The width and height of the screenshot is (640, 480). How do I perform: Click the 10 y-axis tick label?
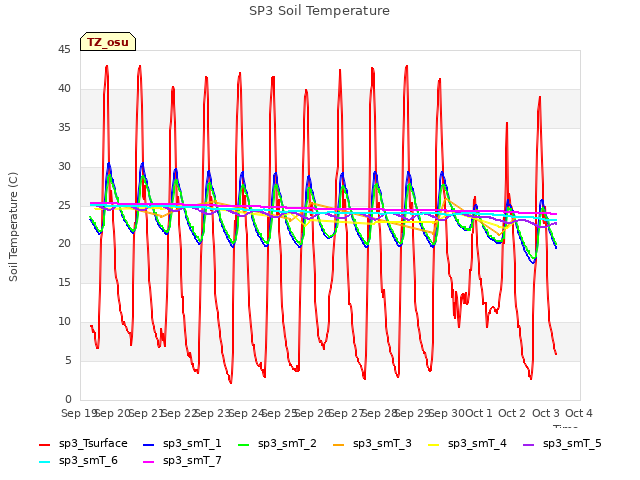point(64,322)
